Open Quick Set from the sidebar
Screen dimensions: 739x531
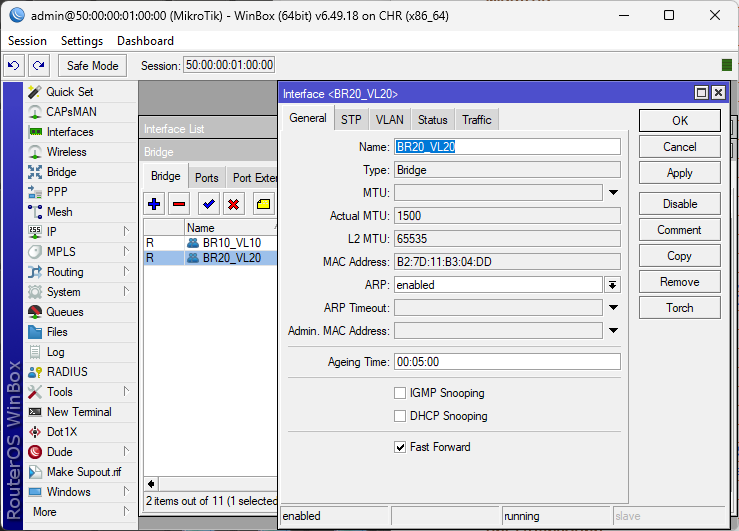tap(69, 92)
